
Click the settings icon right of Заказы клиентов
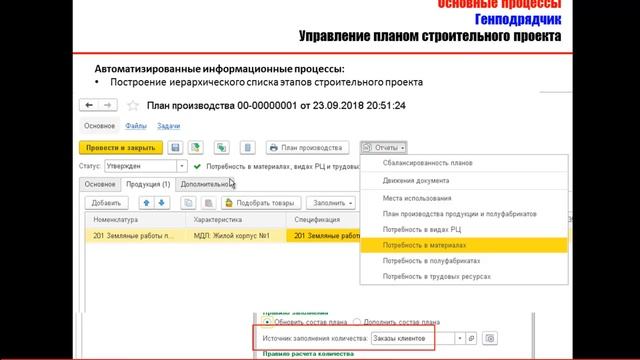click(x=490, y=338)
